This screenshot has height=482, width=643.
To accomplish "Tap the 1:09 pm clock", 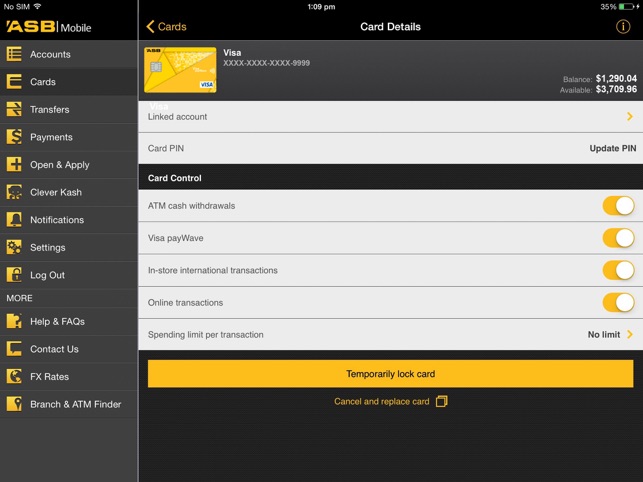I will click(322, 7).
